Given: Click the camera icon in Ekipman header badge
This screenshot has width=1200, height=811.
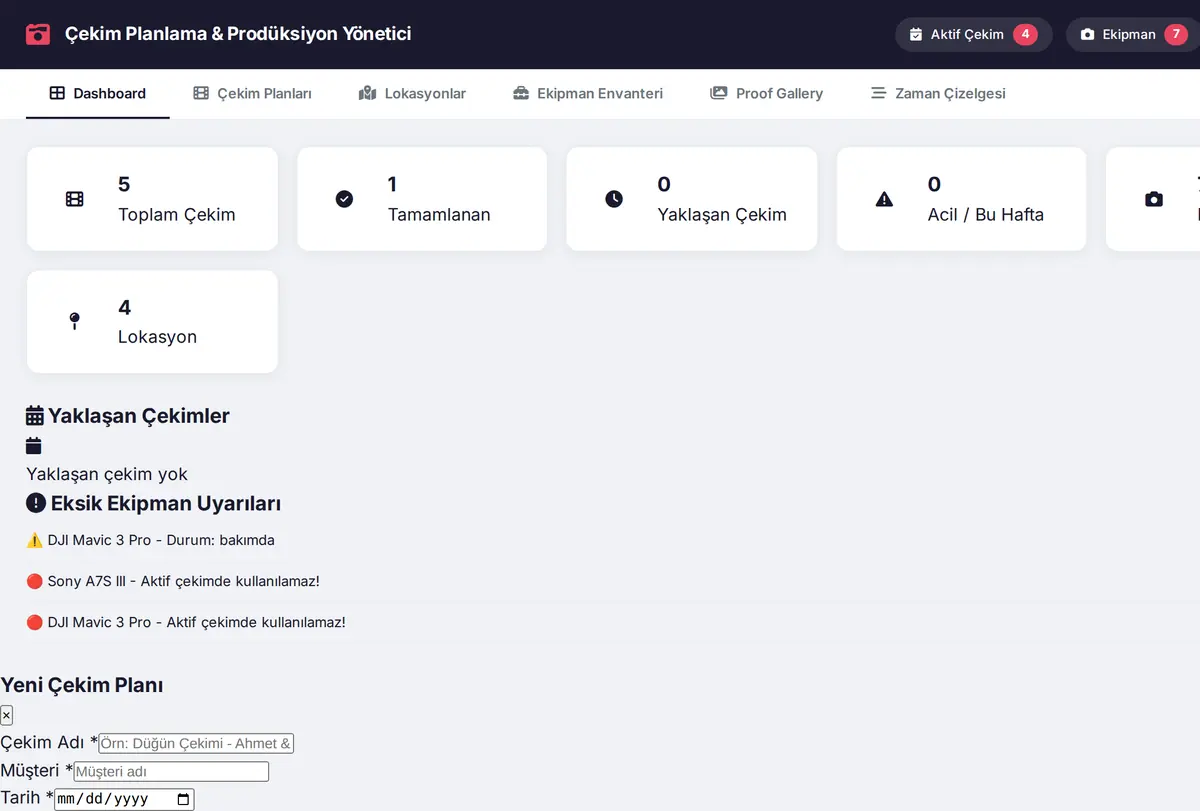Looking at the screenshot, I should click(1088, 34).
